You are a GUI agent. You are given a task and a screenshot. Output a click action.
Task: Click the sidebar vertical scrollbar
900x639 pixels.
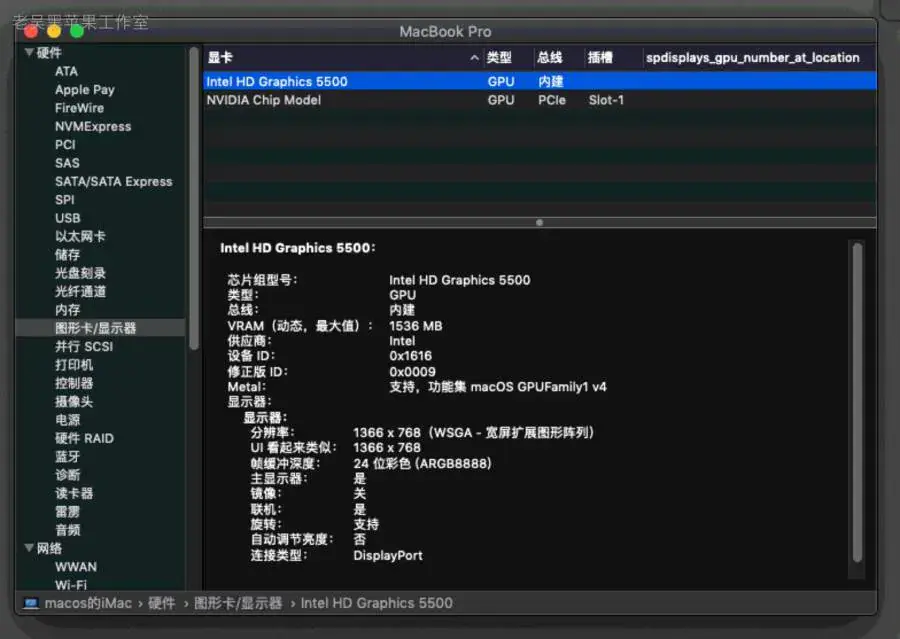194,198
